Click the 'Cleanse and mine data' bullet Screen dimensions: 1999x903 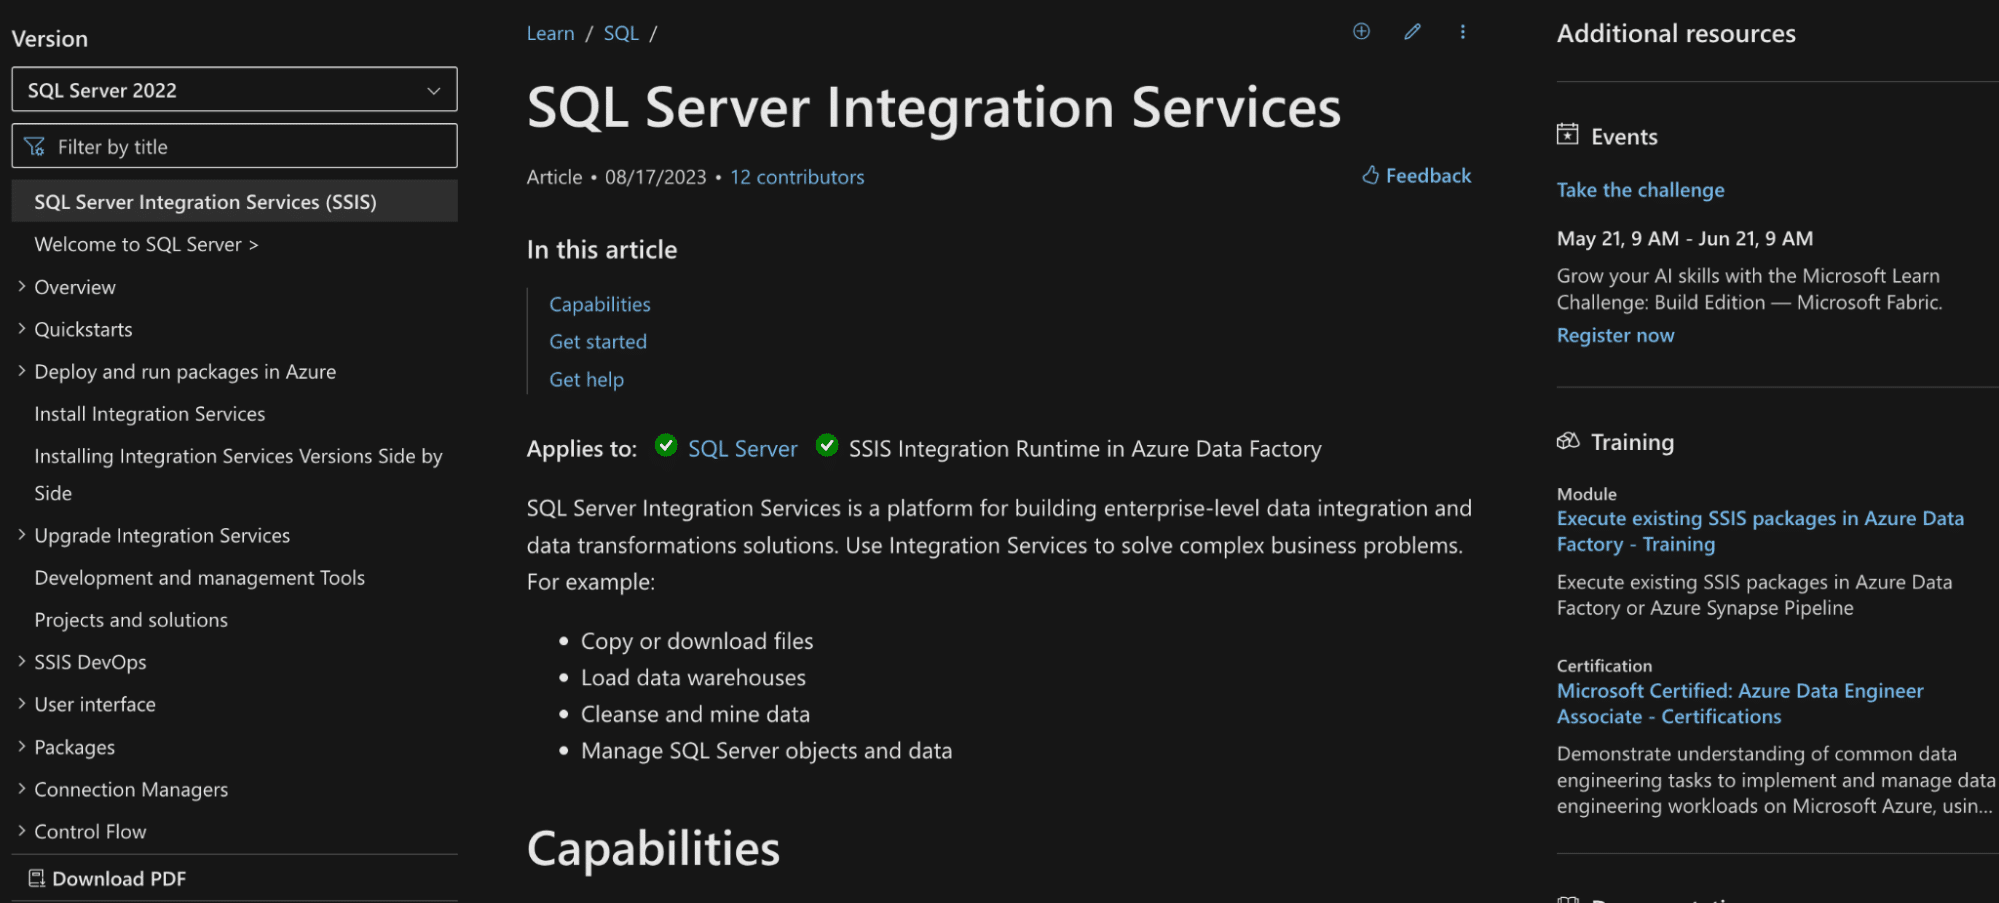tap(695, 715)
